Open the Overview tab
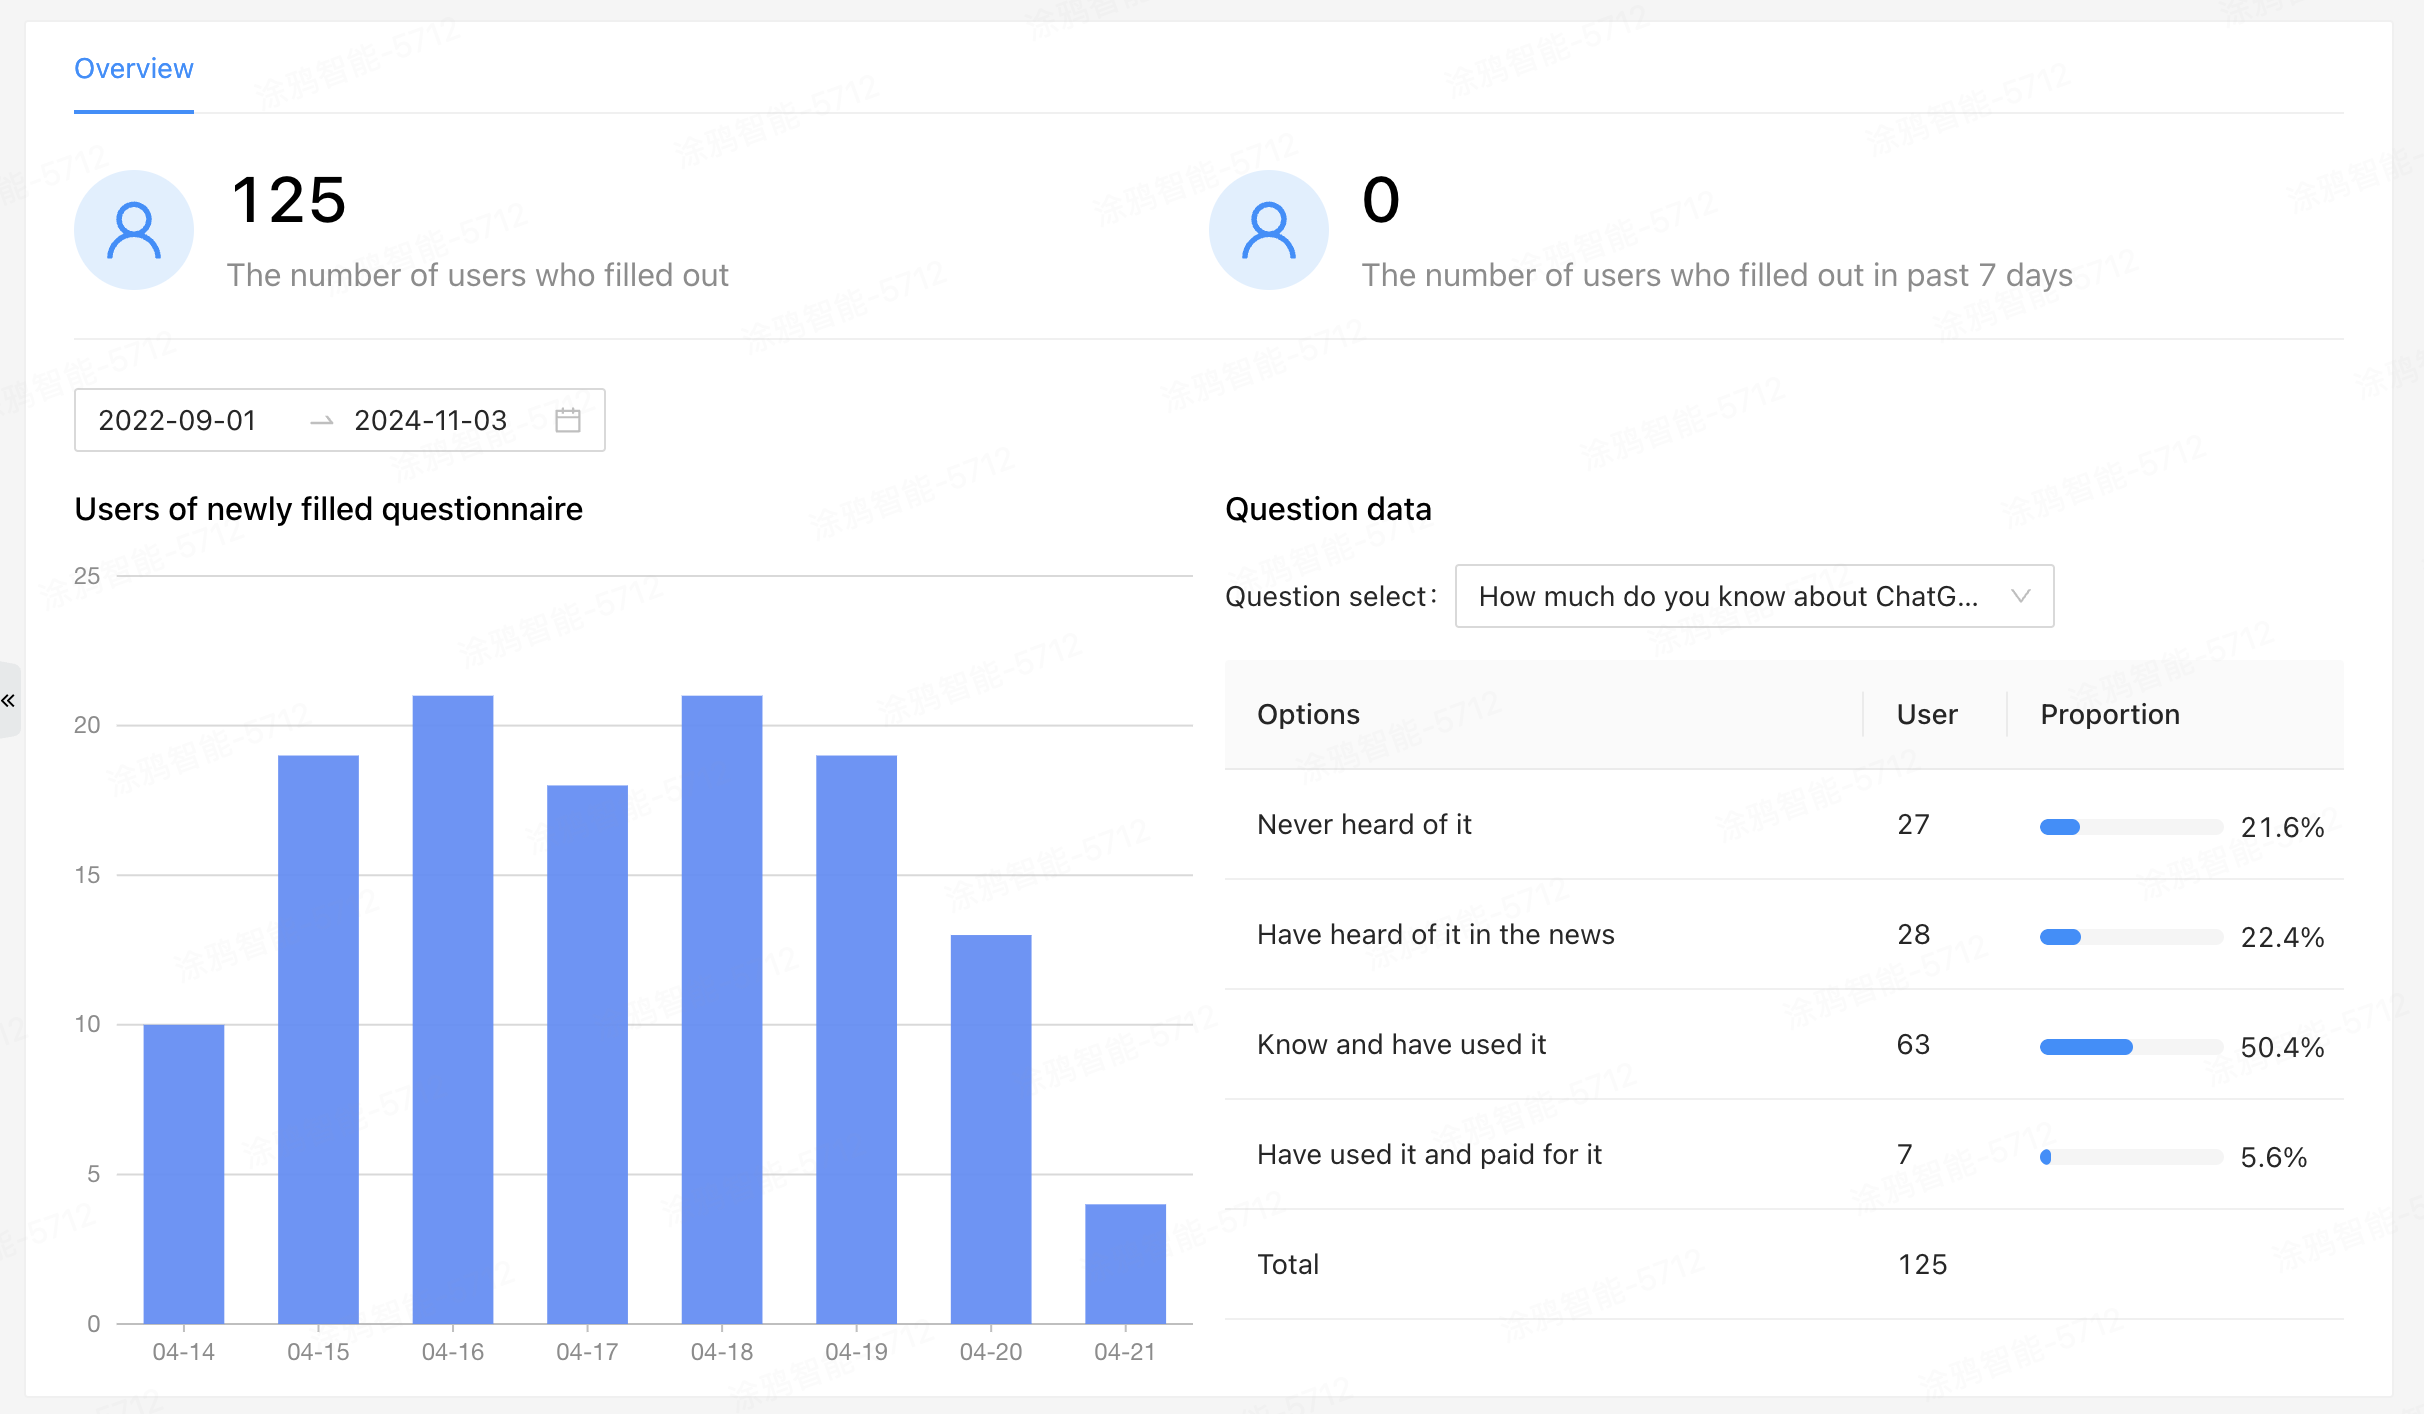Viewport: 2424px width, 1414px height. [134, 68]
